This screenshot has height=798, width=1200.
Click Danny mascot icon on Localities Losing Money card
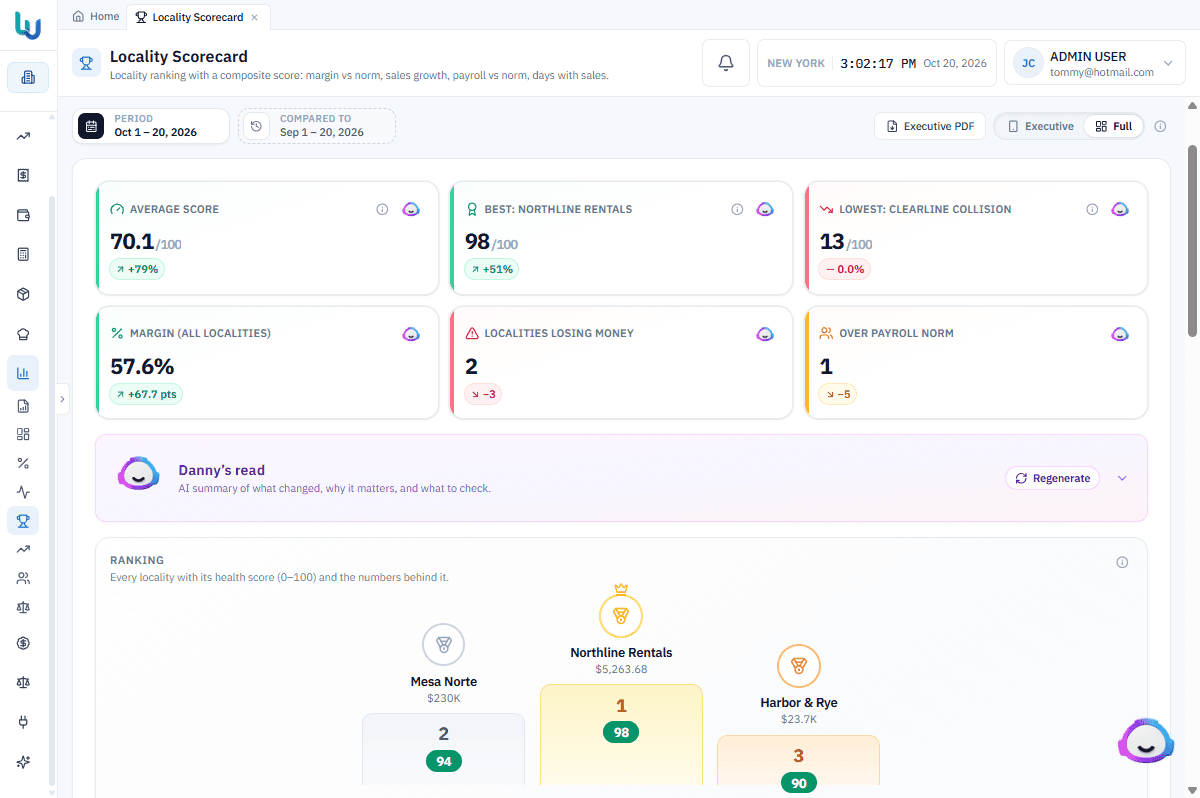tap(765, 333)
